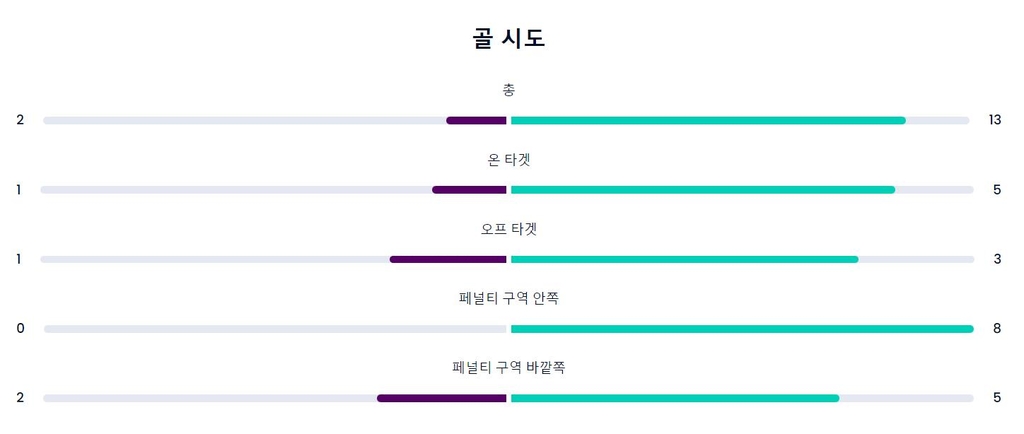This screenshot has height=434, width=1024.
Task: Select the full teal 페널티 구역 안쪽 bar
Action: point(741,329)
